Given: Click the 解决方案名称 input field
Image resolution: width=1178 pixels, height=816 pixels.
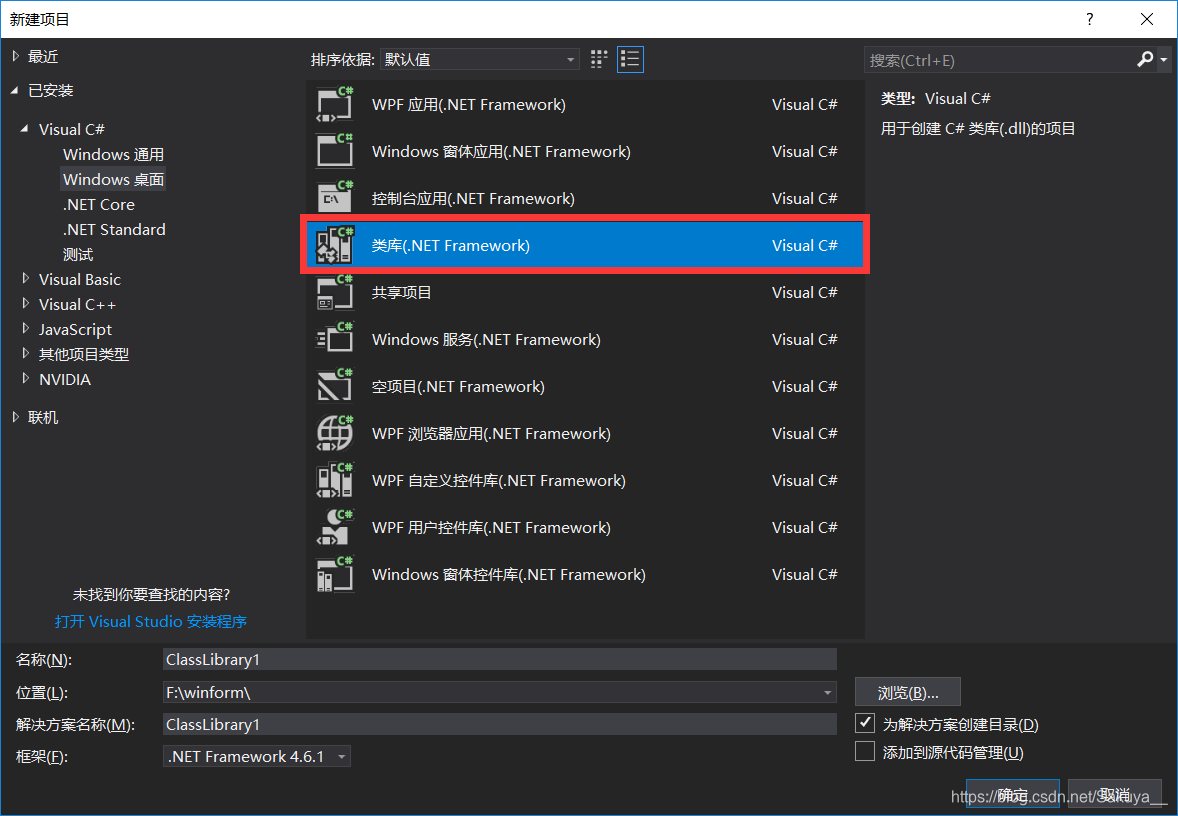Looking at the screenshot, I should [x=500, y=724].
